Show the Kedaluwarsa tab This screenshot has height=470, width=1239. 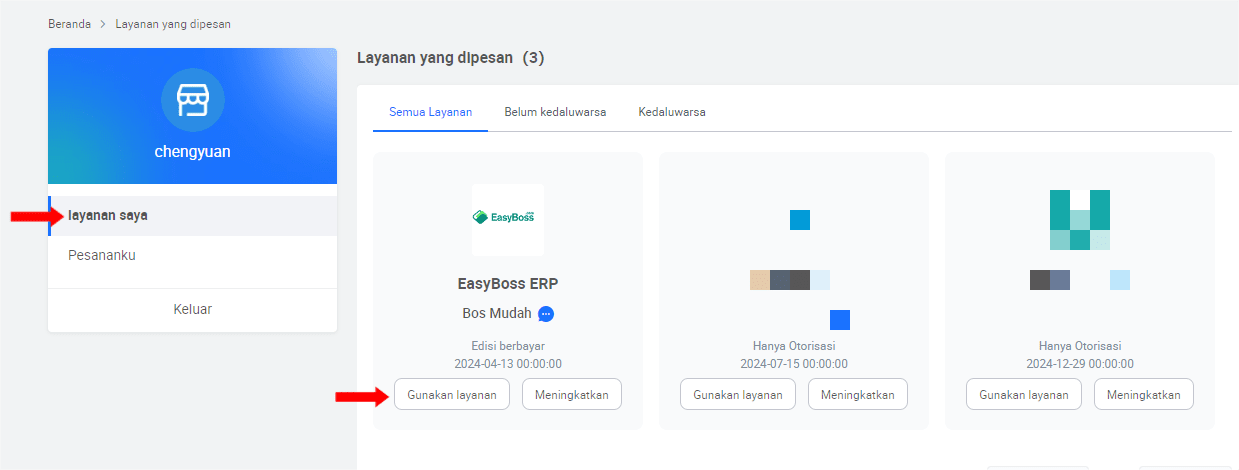point(672,112)
